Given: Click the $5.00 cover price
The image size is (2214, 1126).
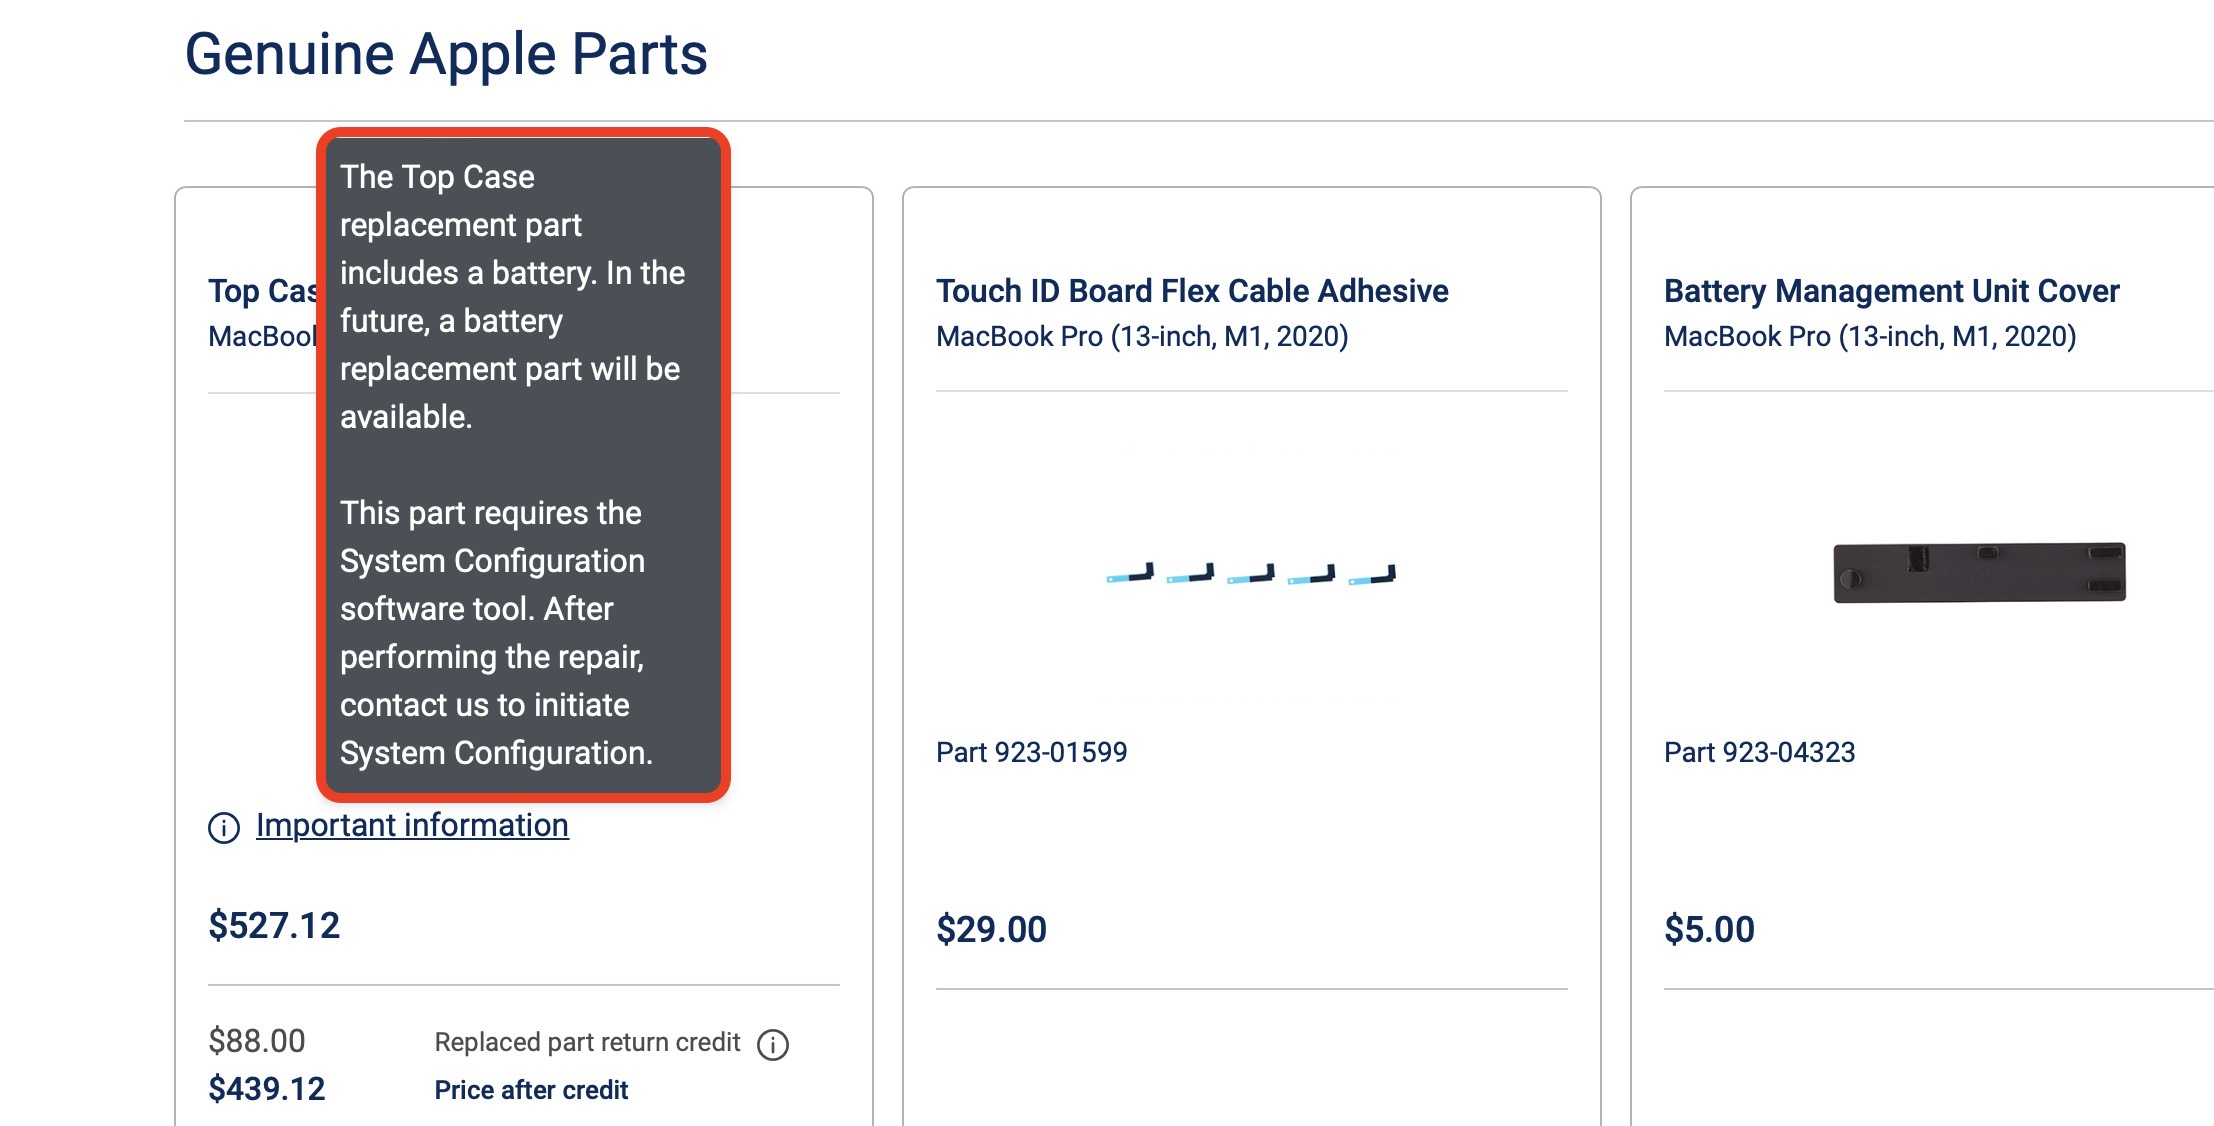Looking at the screenshot, I should tap(1709, 930).
